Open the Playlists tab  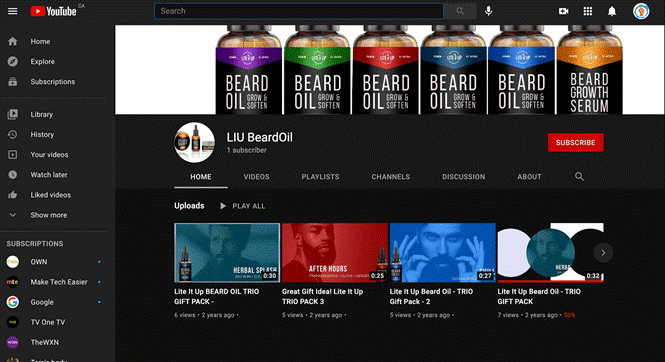[320, 177]
